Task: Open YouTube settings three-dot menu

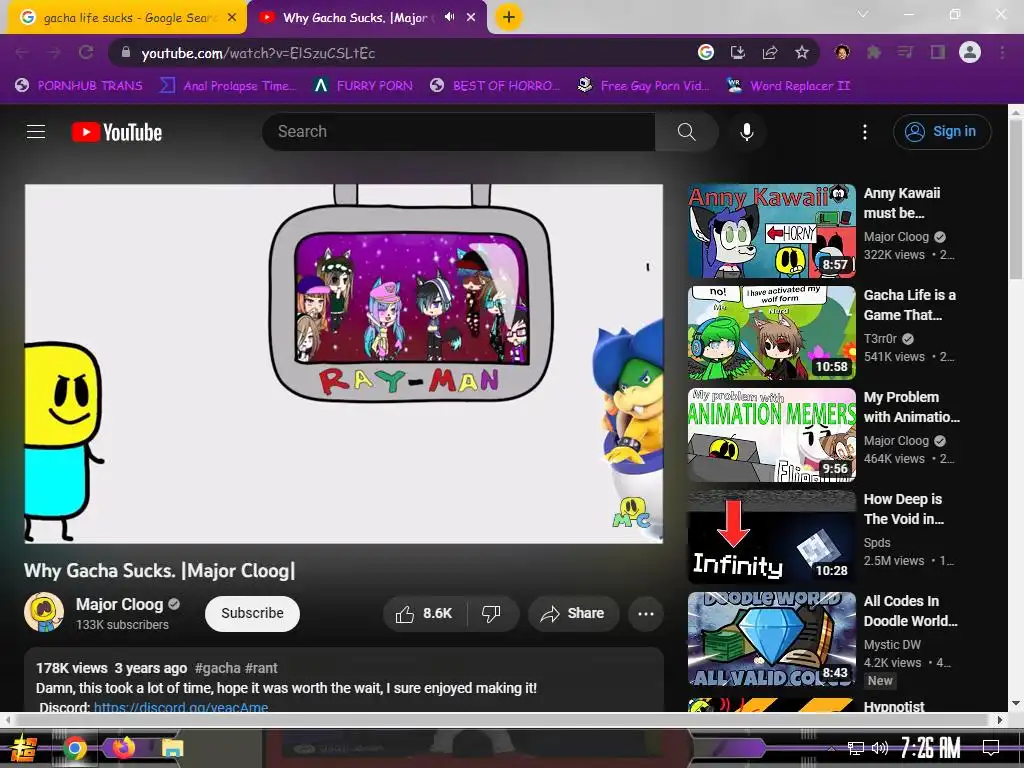Action: (x=865, y=132)
